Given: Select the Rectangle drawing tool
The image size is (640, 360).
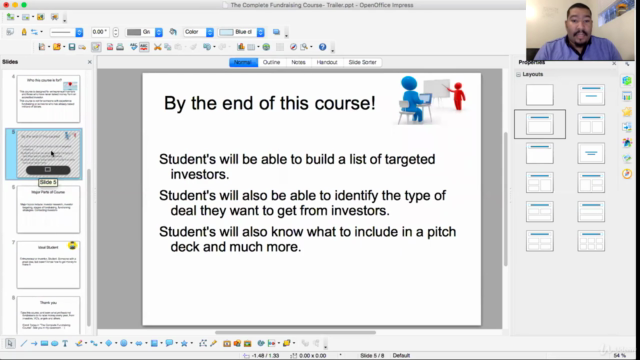Looking at the screenshot, I should 44,343.
